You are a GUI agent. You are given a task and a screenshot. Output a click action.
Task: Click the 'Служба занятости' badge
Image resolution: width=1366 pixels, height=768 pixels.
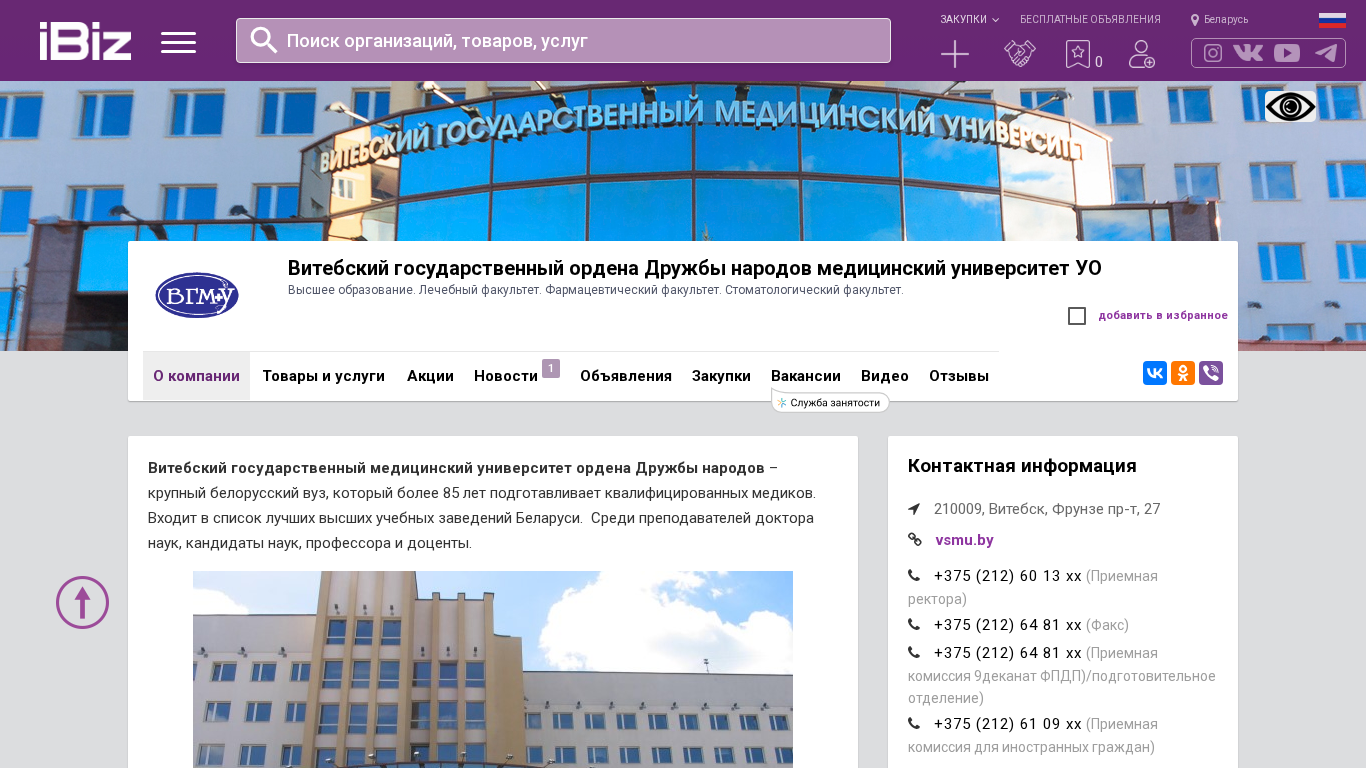click(x=830, y=402)
